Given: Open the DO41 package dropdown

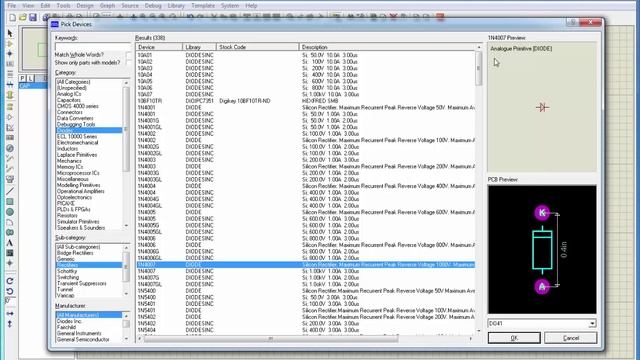Looking at the screenshot, I should (x=592, y=324).
